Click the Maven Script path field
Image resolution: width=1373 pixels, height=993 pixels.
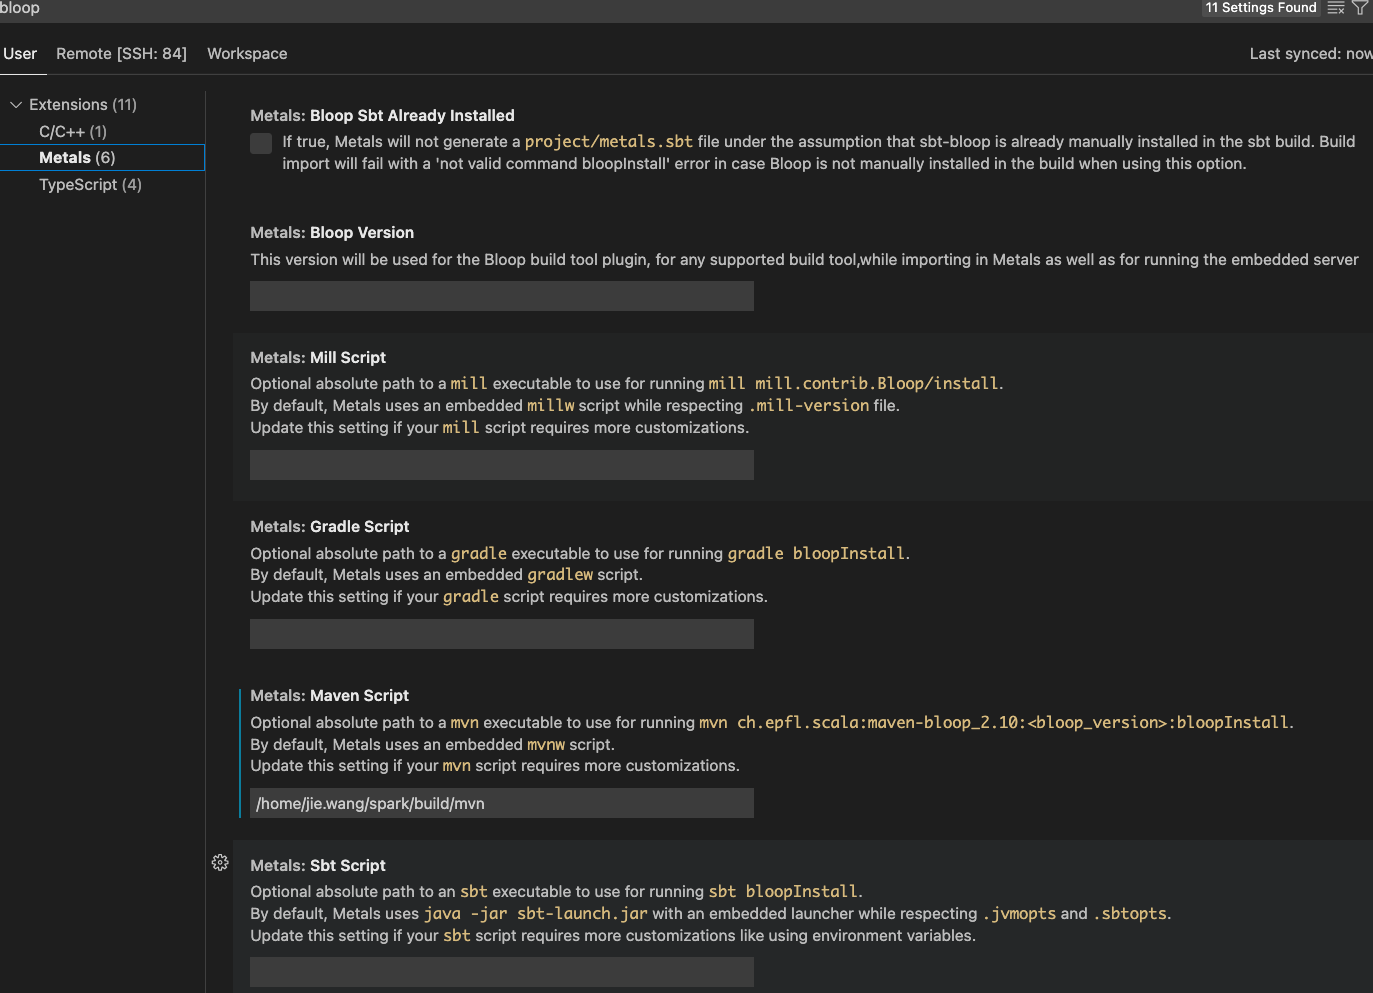[x=501, y=803]
